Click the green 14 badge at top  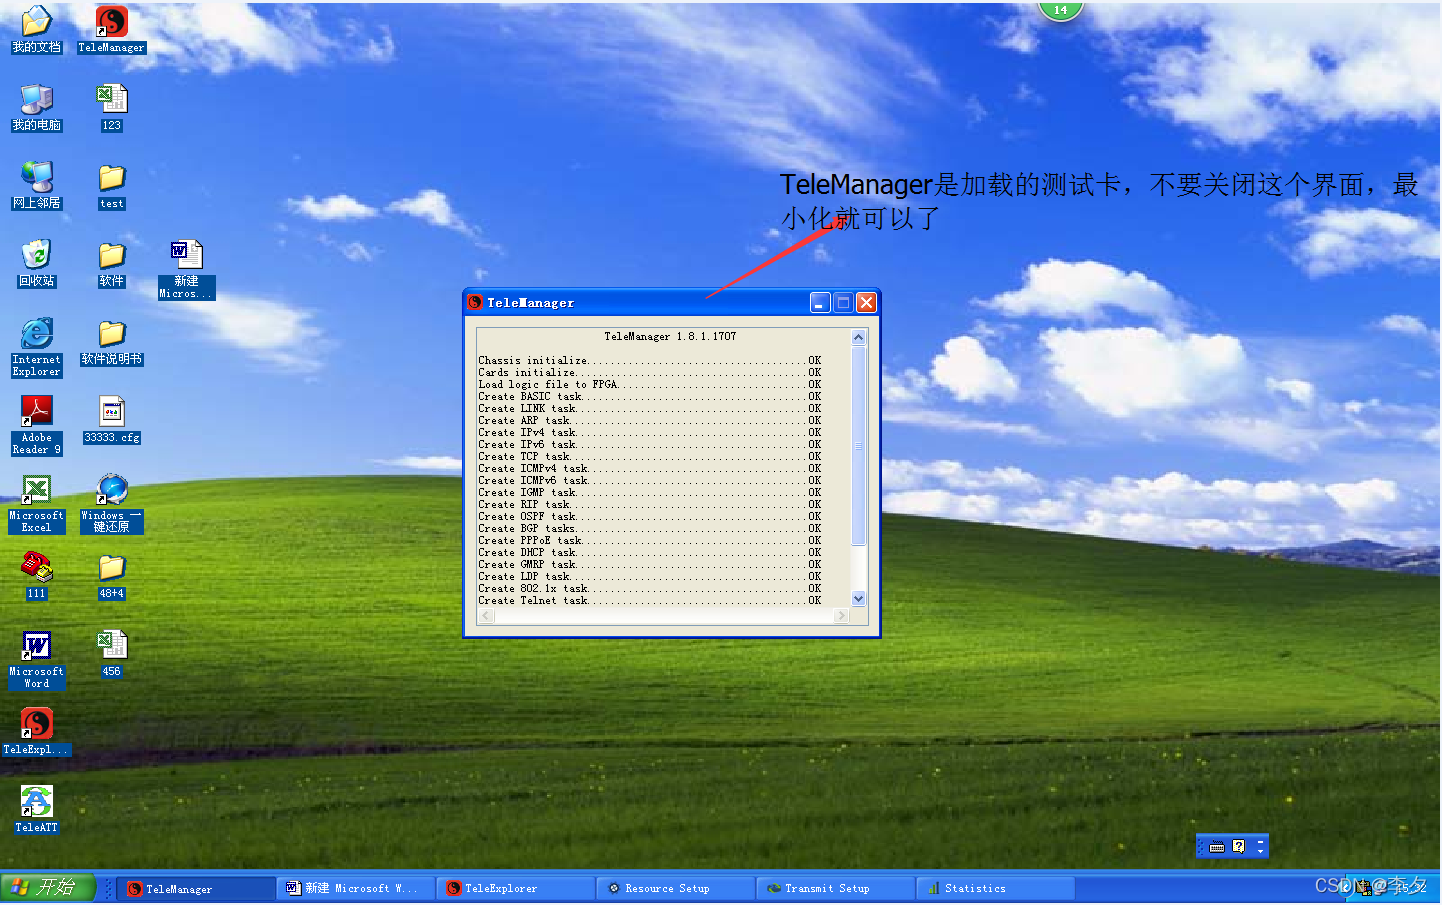tap(1060, 9)
